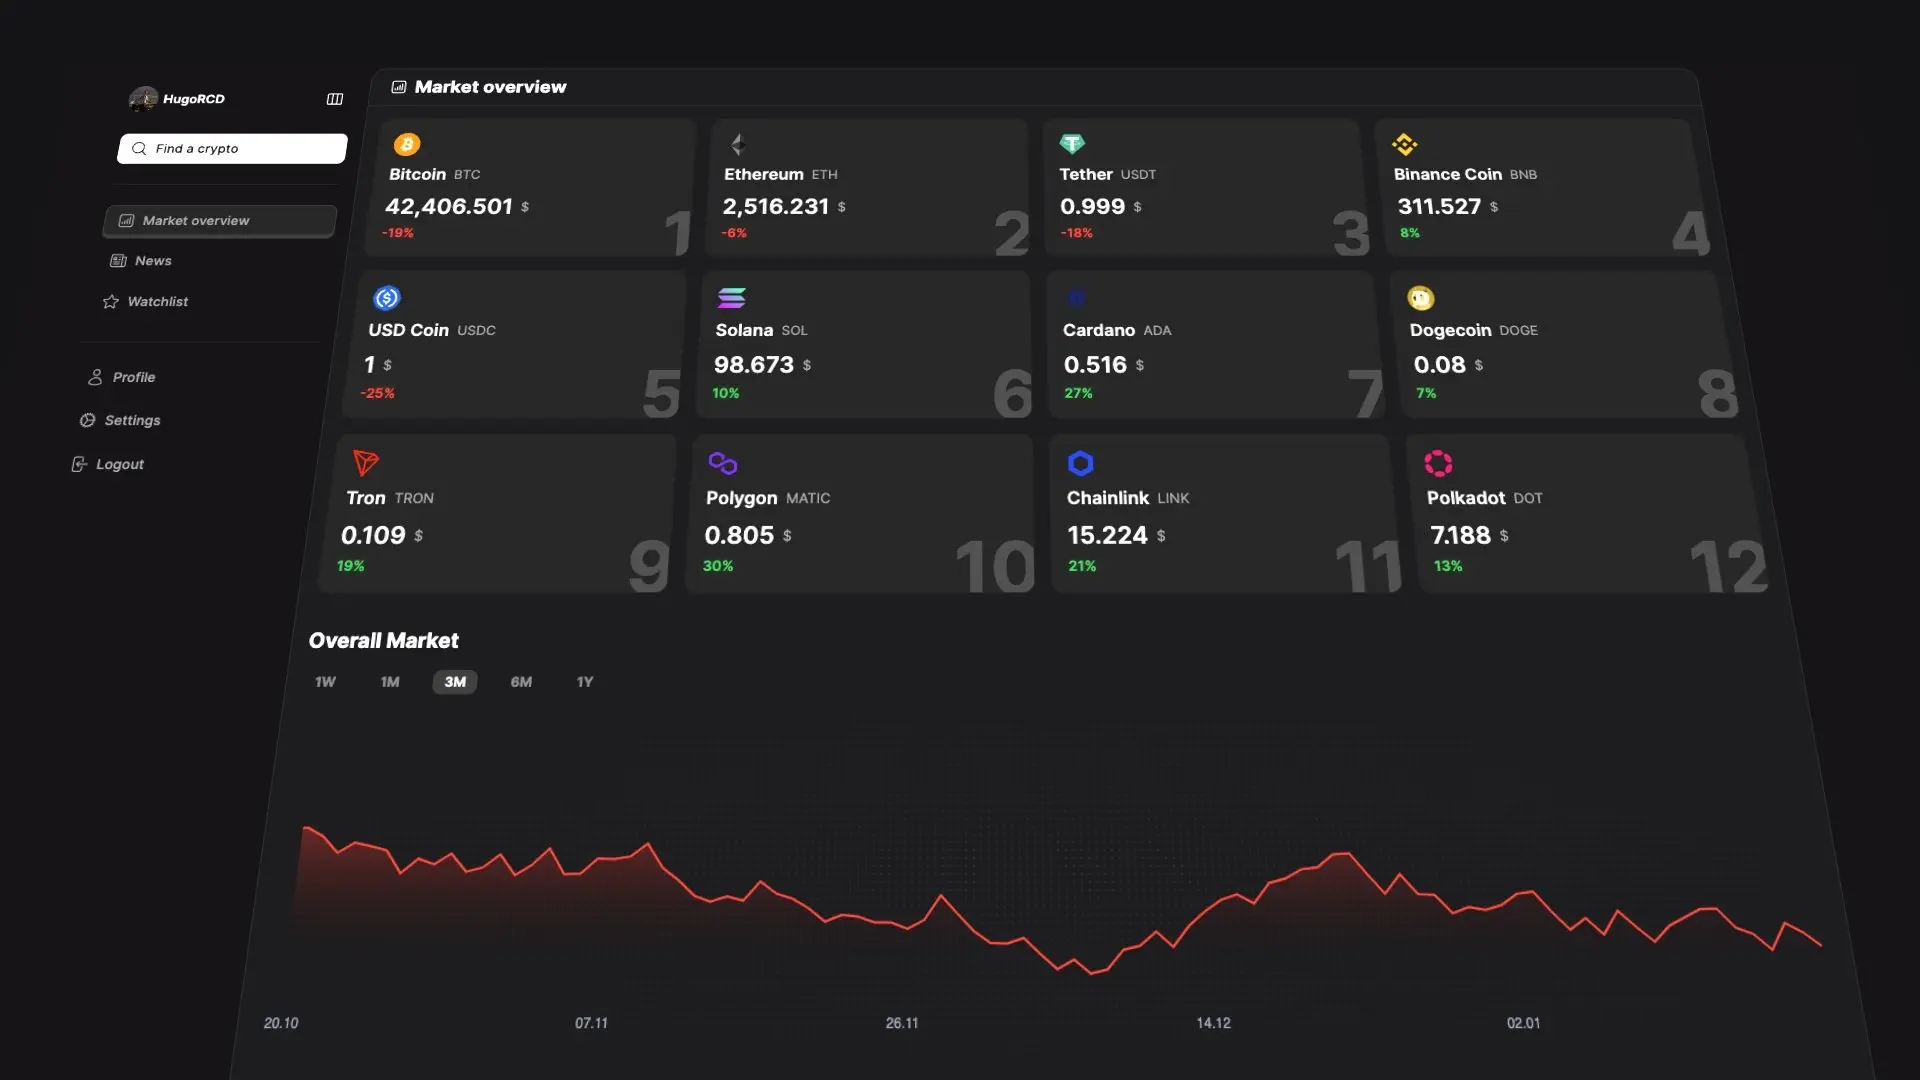This screenshot has width=1920, height=1080.
Task: Click the Solana striped logo
Action: (x=732, y=298)
